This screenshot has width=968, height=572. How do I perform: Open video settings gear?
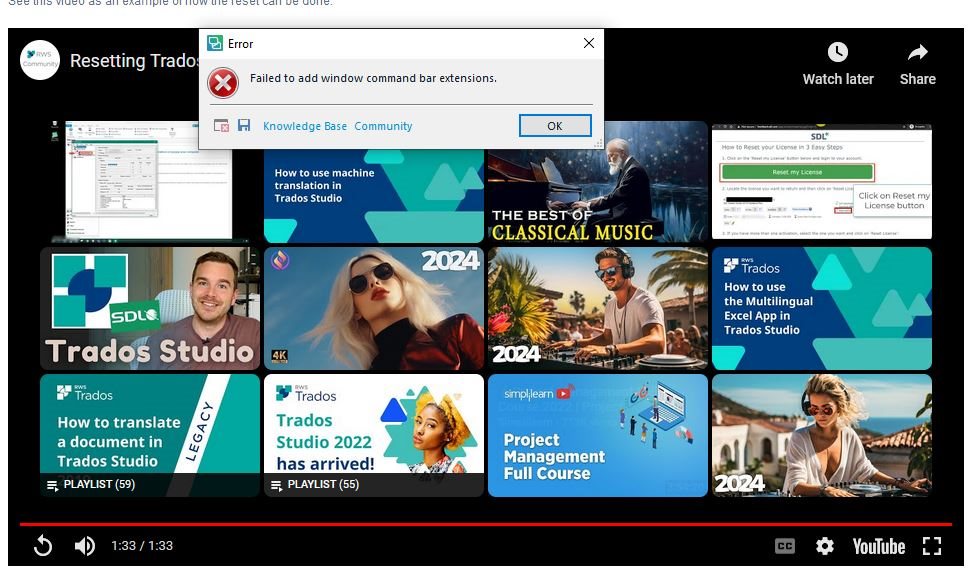[x=825, y=546]
